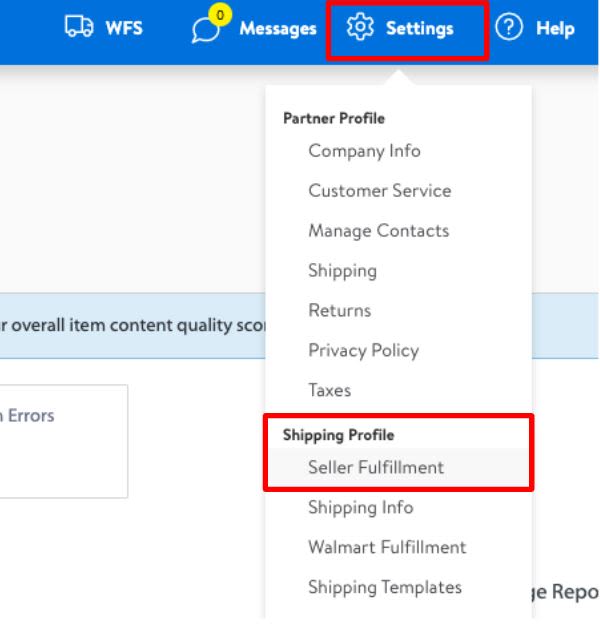Select Company Info from the dropdown

[364, 151]
